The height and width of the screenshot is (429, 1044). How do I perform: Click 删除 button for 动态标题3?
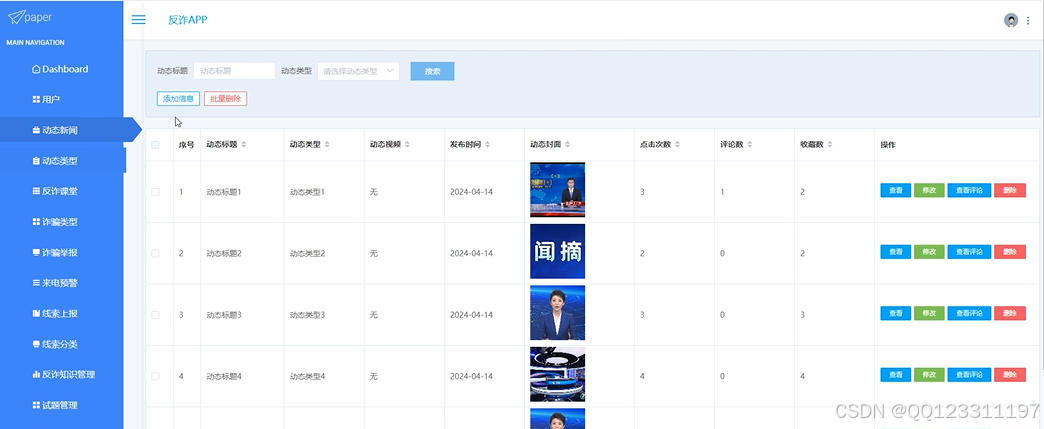[x=1010, y=313]
